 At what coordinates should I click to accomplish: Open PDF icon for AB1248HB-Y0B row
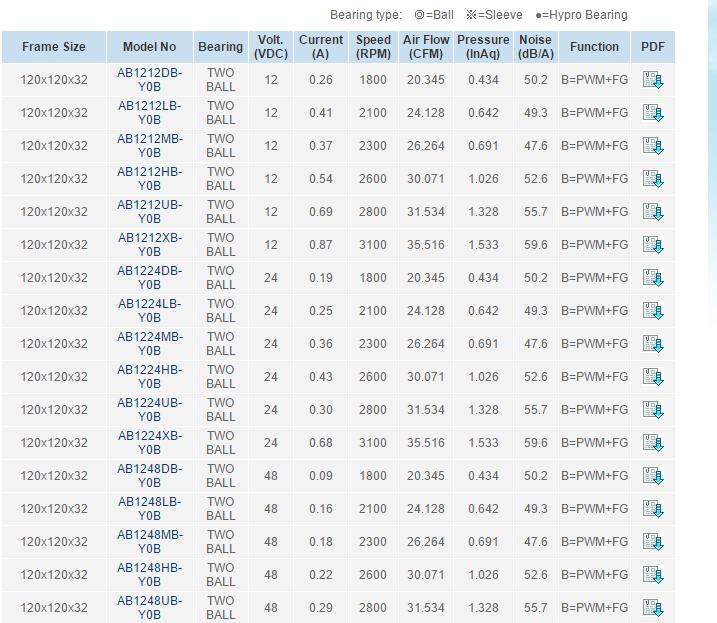coord(653,575)
